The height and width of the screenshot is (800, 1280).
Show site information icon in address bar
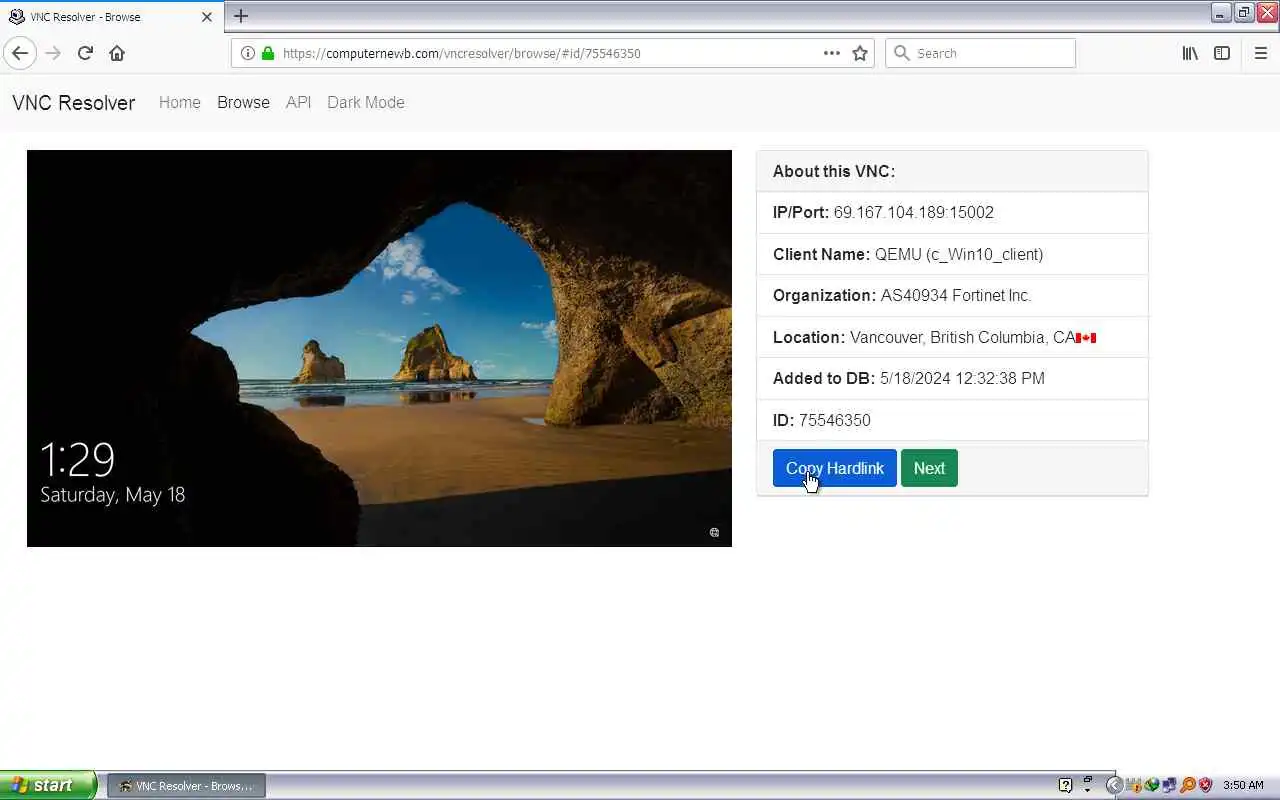(248, 53)
